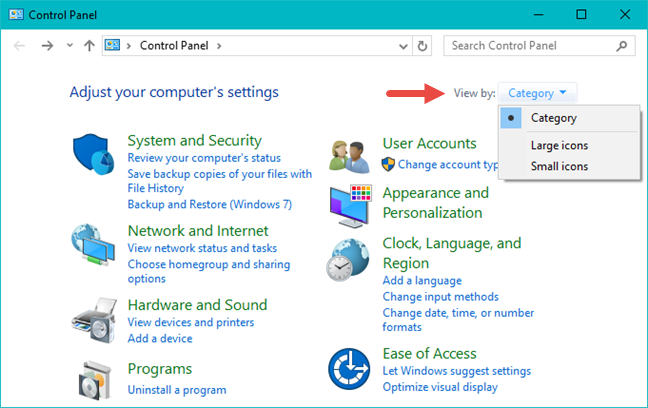Click the System and Security shield icon
The width and height of the screenshot is (648, 408).
(95, 153)
